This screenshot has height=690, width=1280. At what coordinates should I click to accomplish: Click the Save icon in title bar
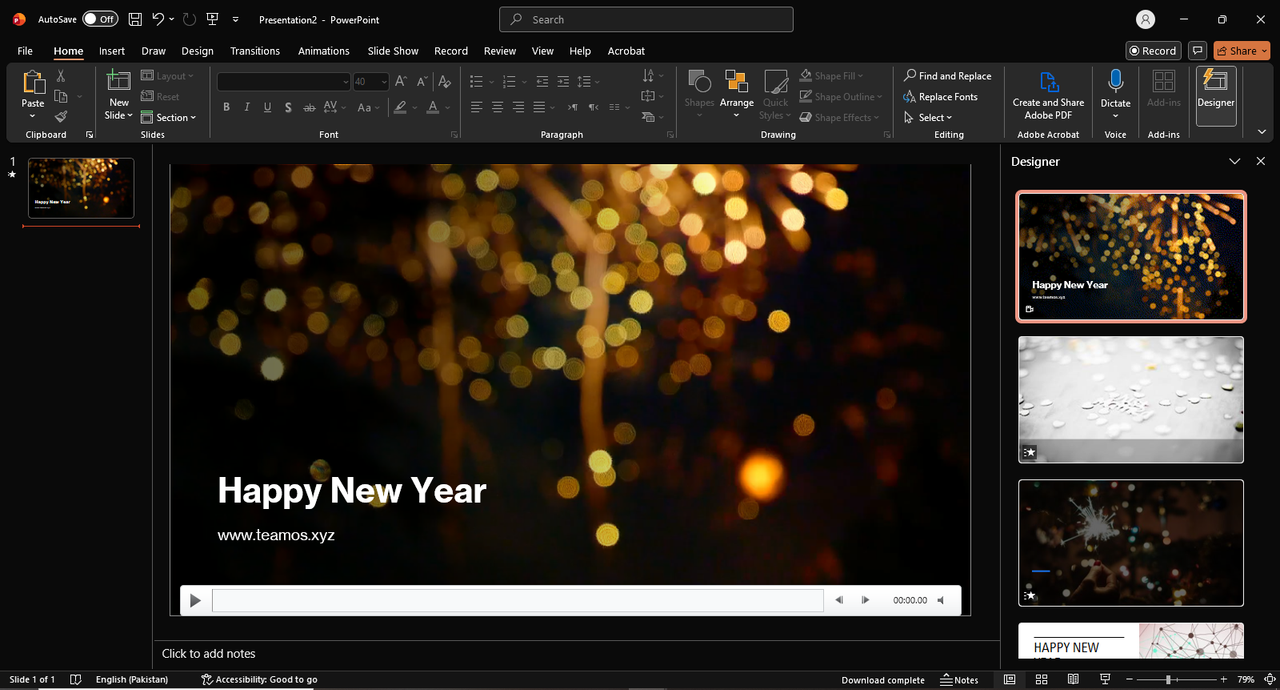coord(135,19)
